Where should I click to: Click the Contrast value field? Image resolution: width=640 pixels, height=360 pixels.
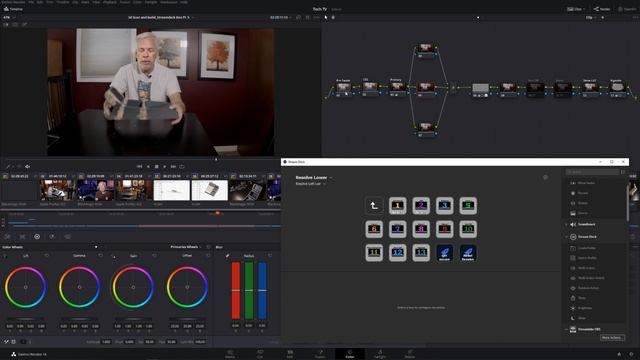tap(106, 342)
